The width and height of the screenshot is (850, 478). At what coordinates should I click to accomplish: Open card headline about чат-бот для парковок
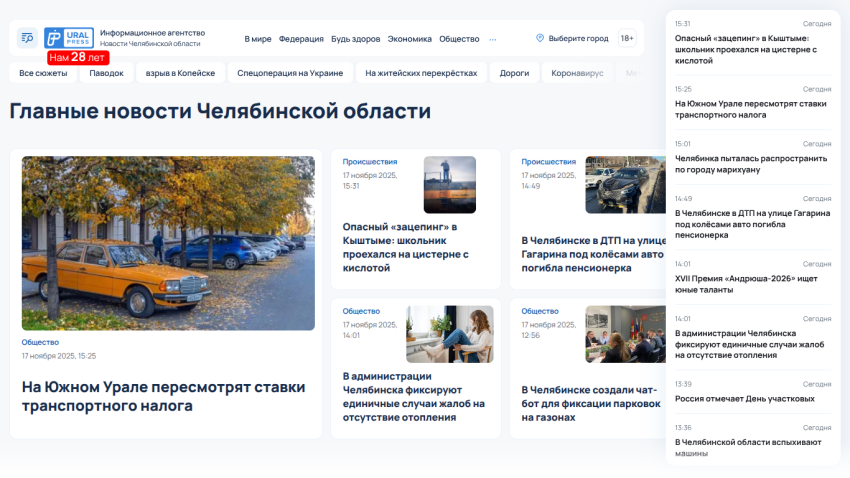pos(591,404)
